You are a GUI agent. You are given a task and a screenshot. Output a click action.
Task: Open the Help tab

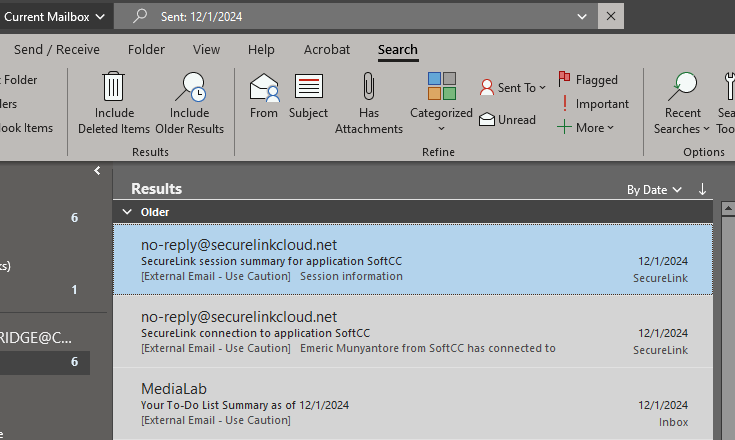261,50
